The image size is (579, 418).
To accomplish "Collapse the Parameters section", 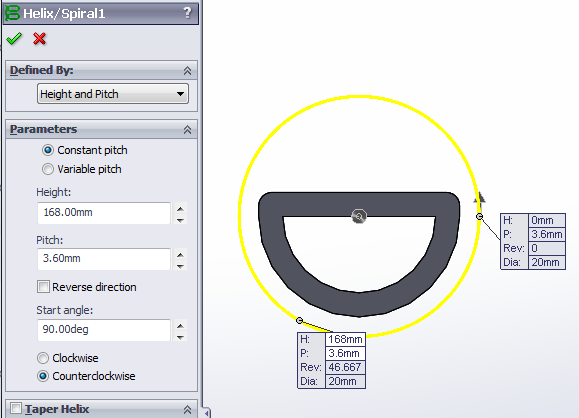I will (187, 130).
